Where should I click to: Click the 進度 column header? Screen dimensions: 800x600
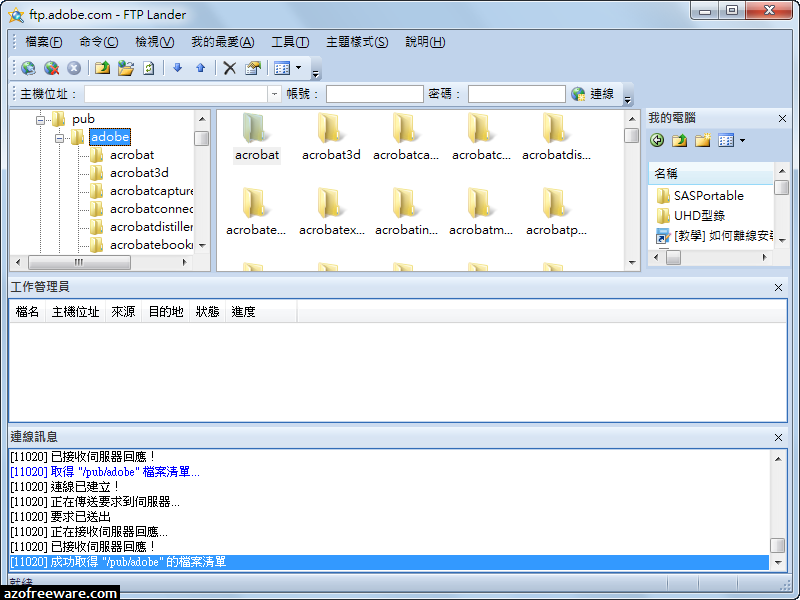pos(260,312)
